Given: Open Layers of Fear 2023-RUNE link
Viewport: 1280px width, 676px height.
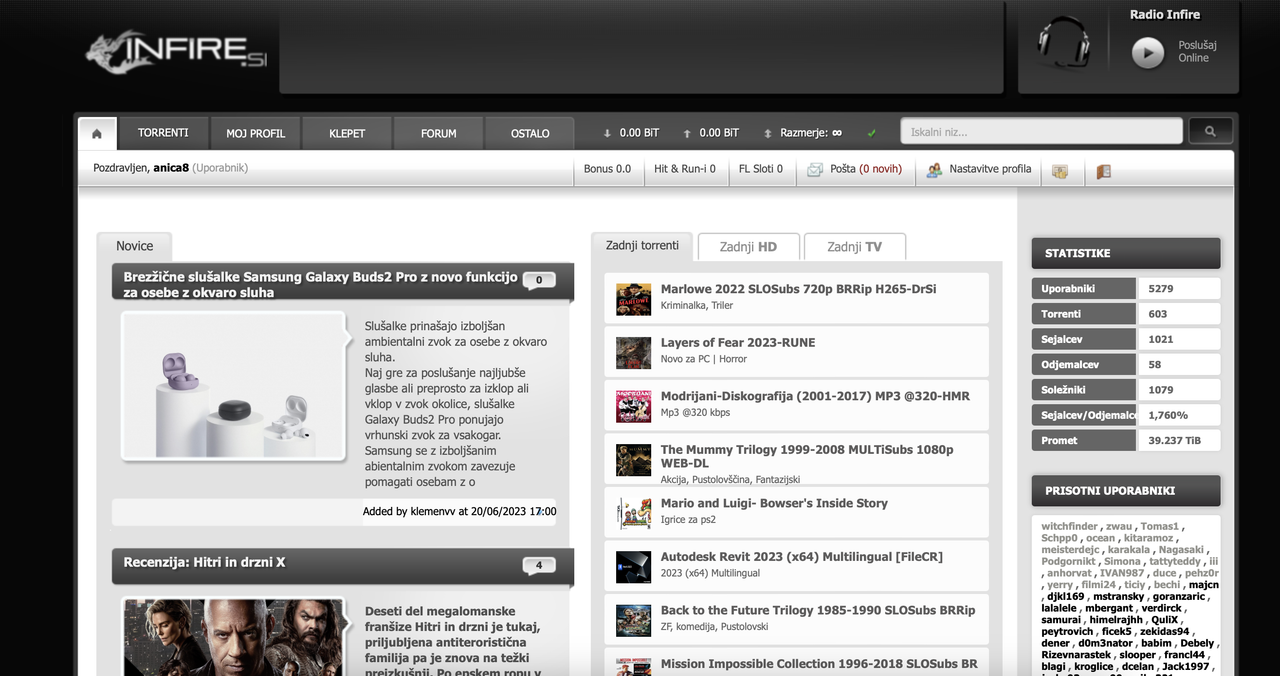Looking at the screenshot, I should pos(738,342).
